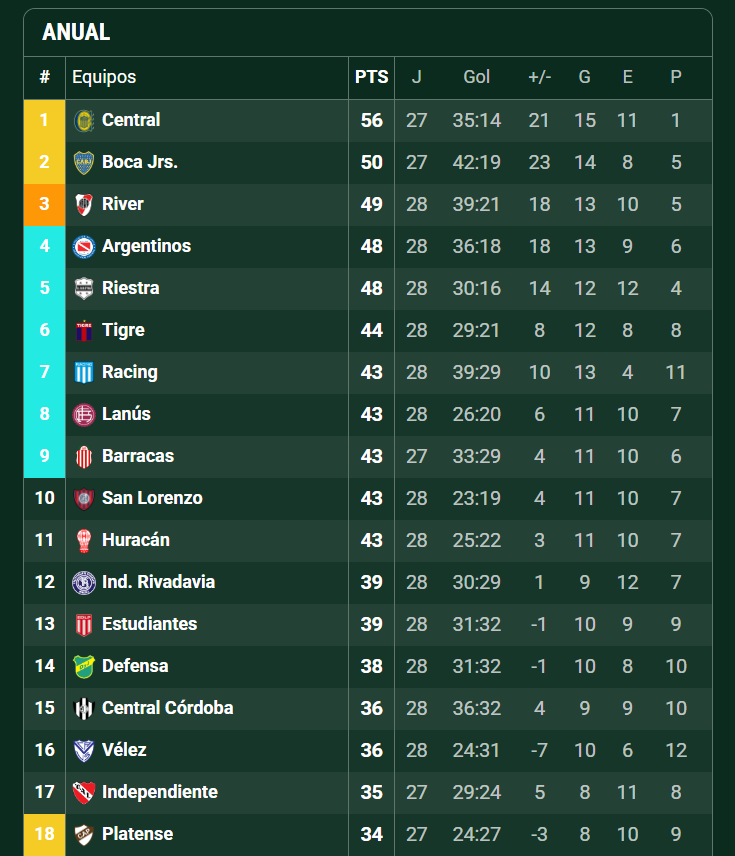735x856 pixels.
Task: Click the Argentinos club badge
Action: [84, 247]
